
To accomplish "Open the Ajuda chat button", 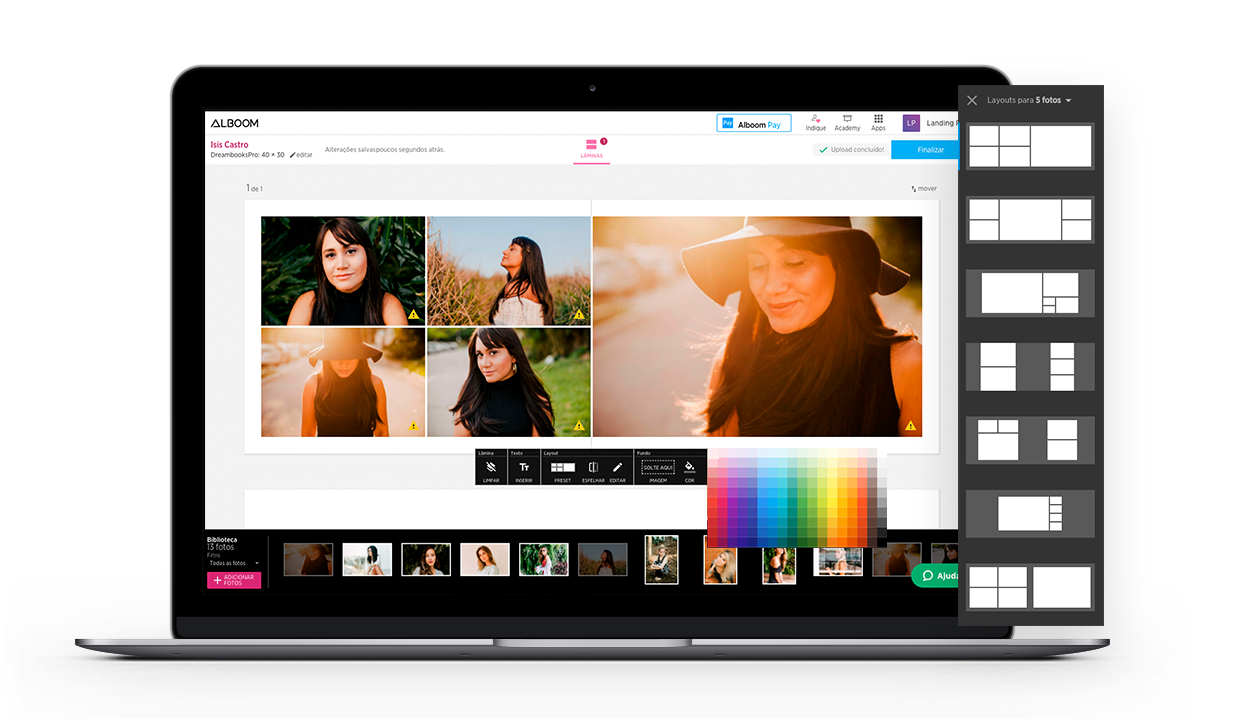I will pos(938,576).
